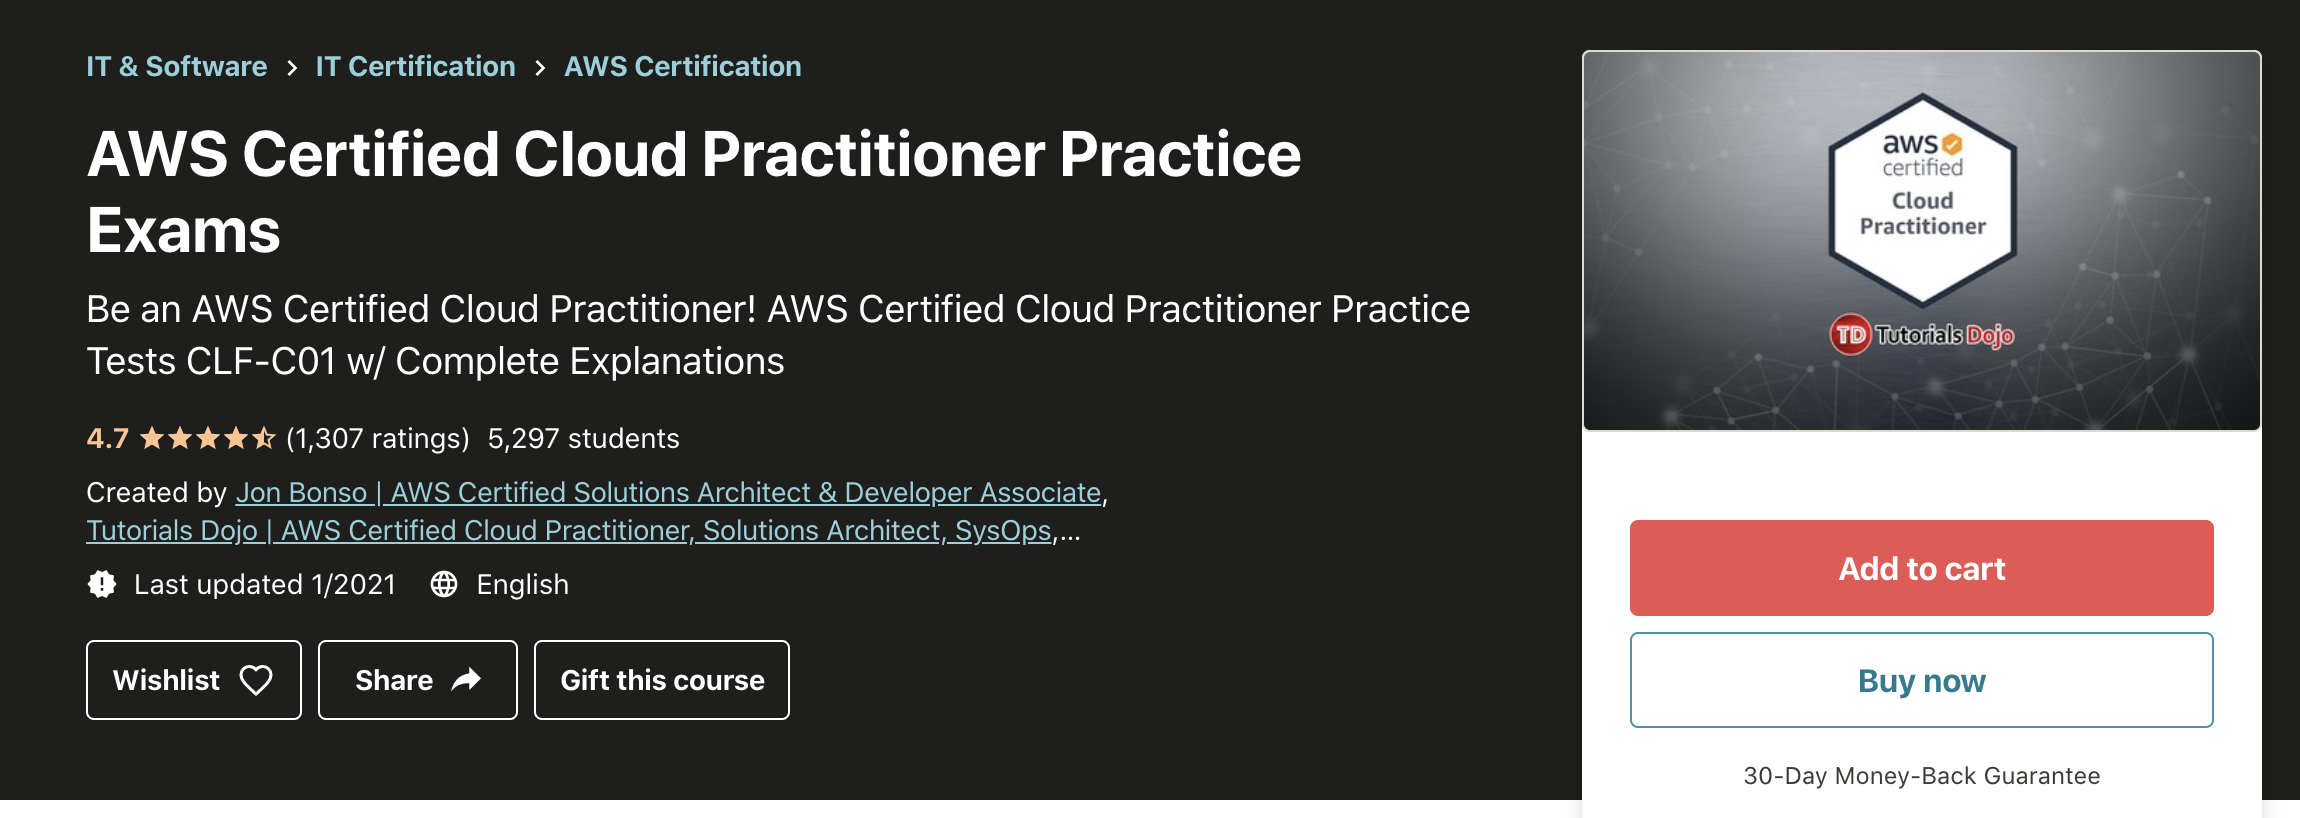This screenshot has height=818, width=2300.
Task: Open Jon Bonso instructor profile link
Action: click(x=668, y=492)
